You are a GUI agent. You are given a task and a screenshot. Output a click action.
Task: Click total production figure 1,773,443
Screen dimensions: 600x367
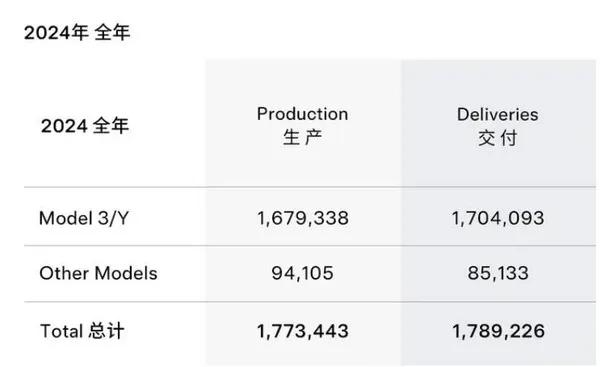pos(302,331)
